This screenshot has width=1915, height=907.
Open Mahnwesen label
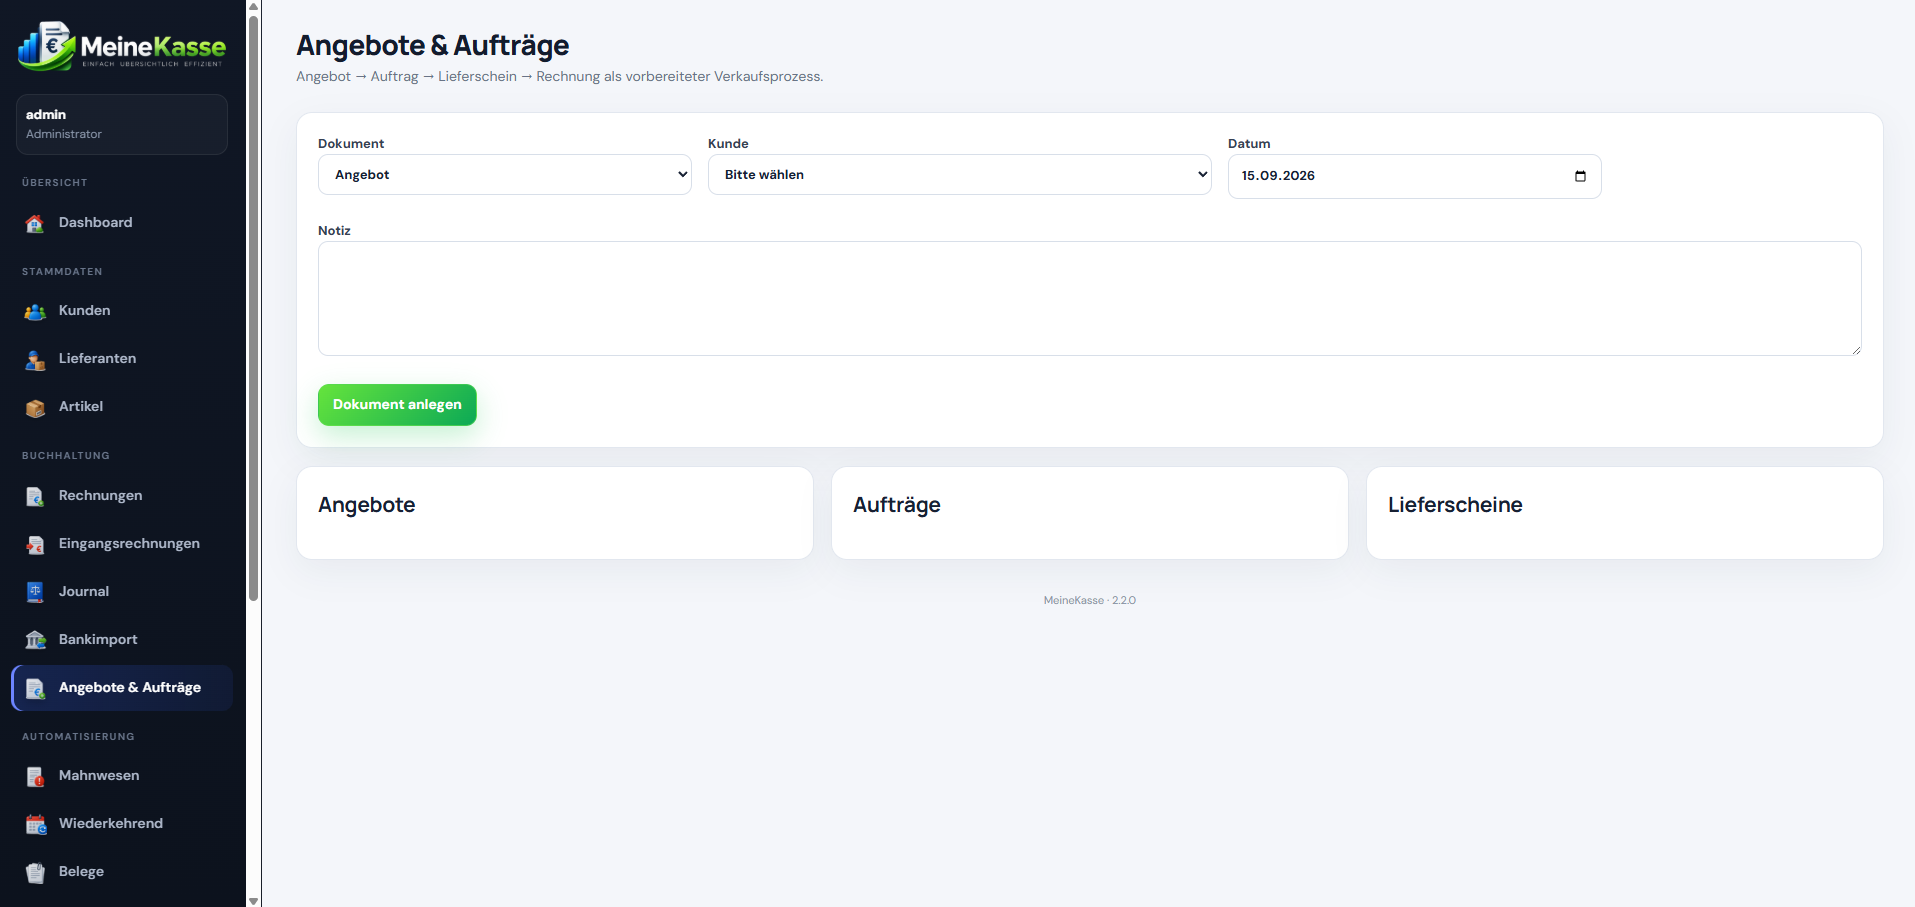click(99, 775)
